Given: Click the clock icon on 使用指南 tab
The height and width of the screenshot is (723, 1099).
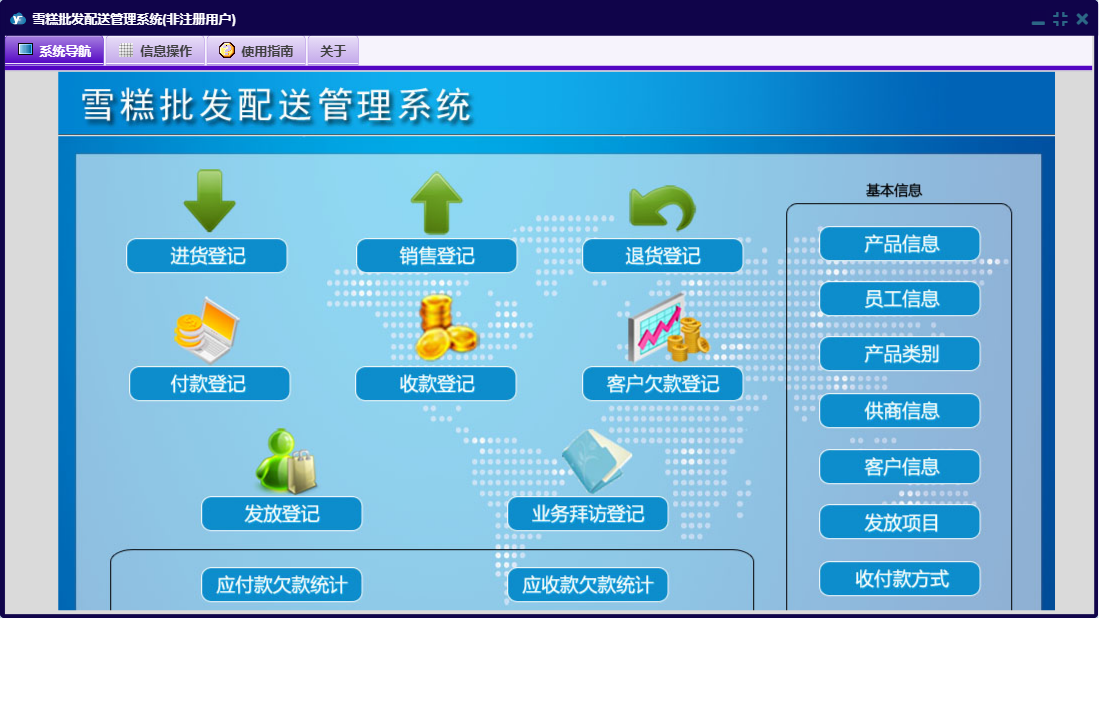Looking at the screenshot, I should [x=226, y=50].
